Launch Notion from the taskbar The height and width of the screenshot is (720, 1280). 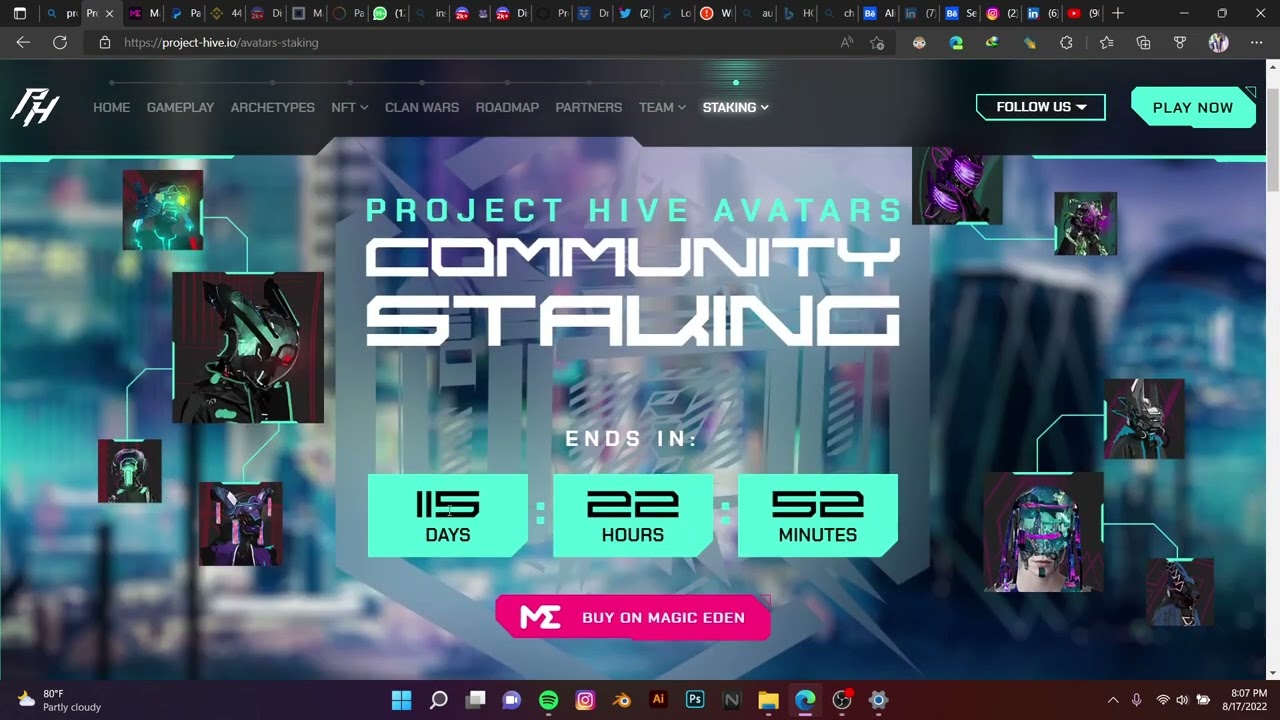click(x=732, y=700)
